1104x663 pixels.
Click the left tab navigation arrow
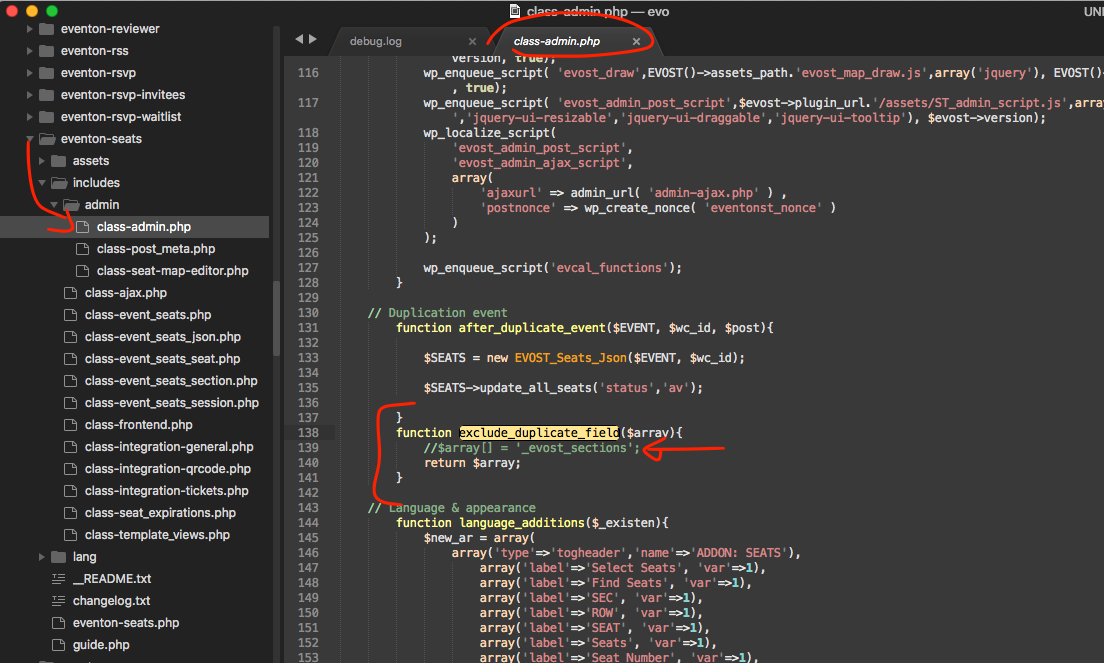299,39
